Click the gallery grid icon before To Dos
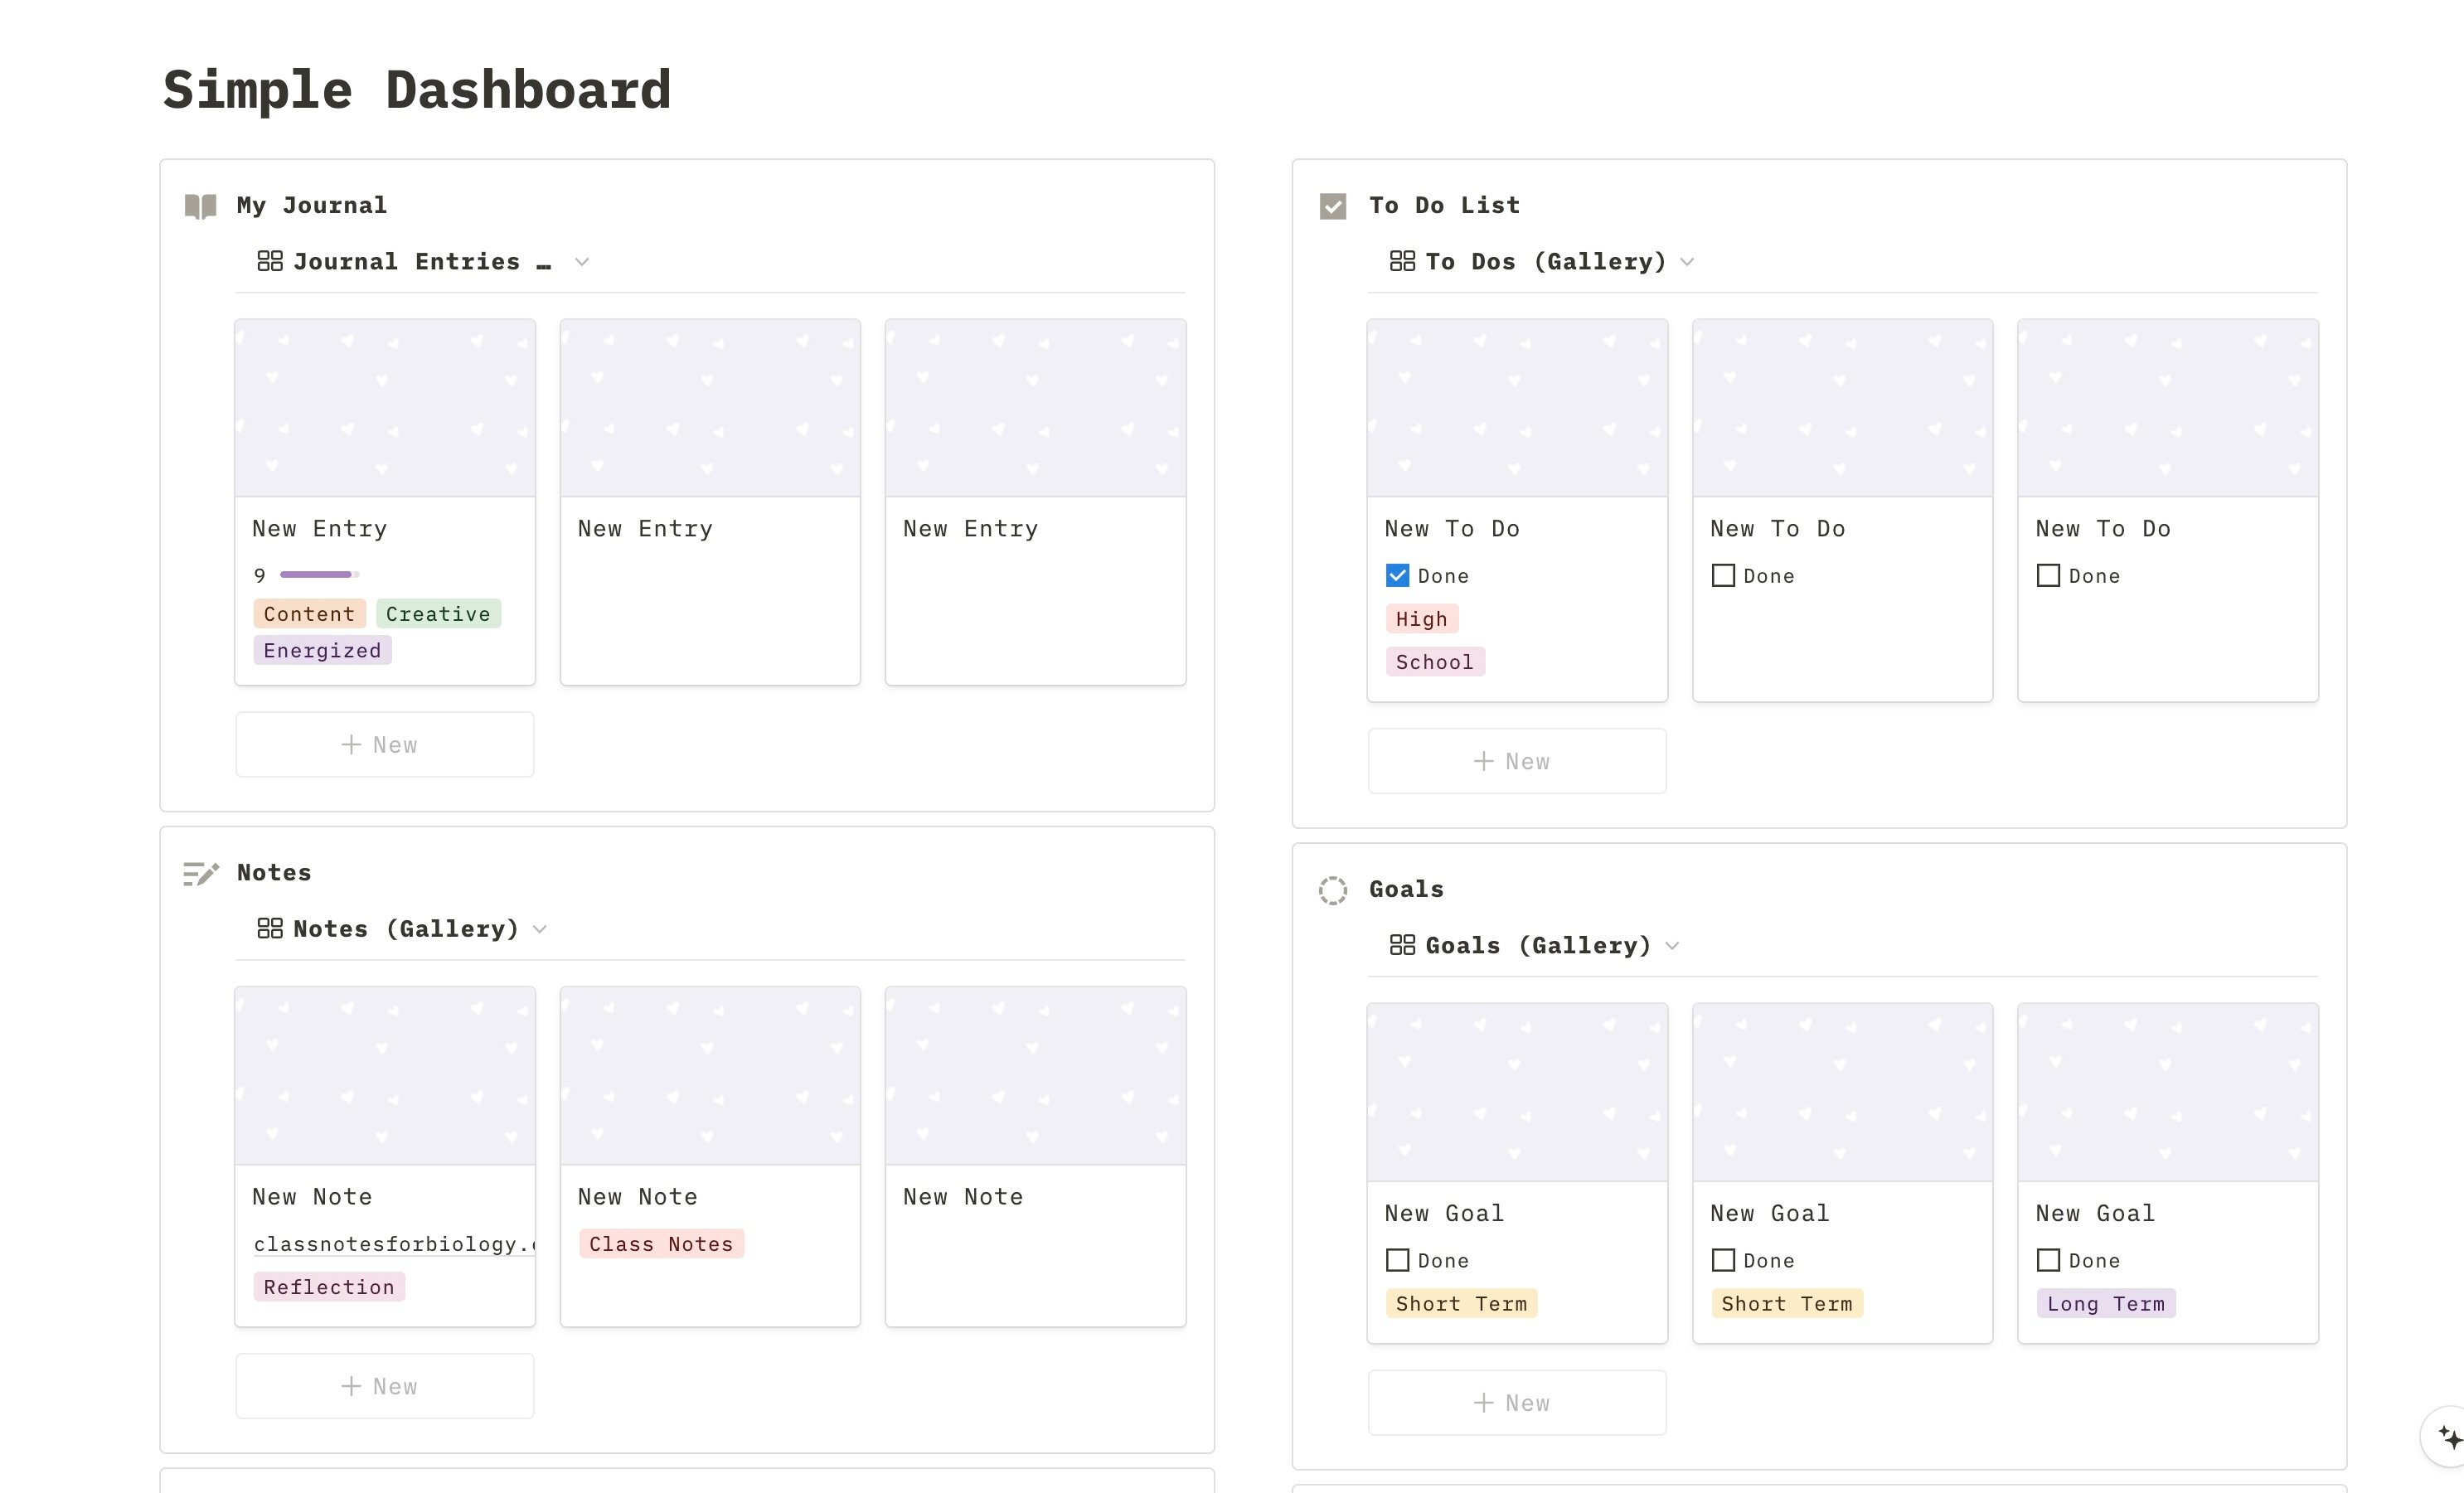2464x1493 pixels. point(1403,261)
